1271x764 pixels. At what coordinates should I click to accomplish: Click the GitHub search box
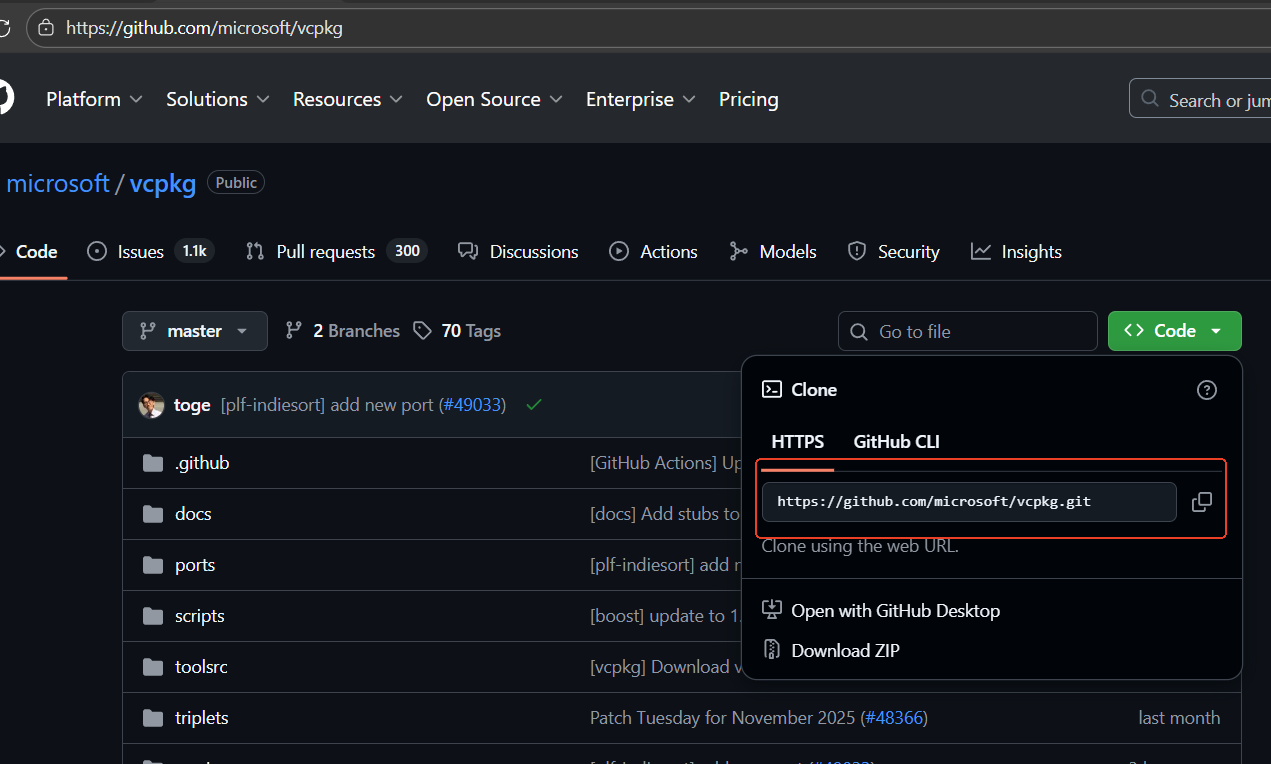1200,99
